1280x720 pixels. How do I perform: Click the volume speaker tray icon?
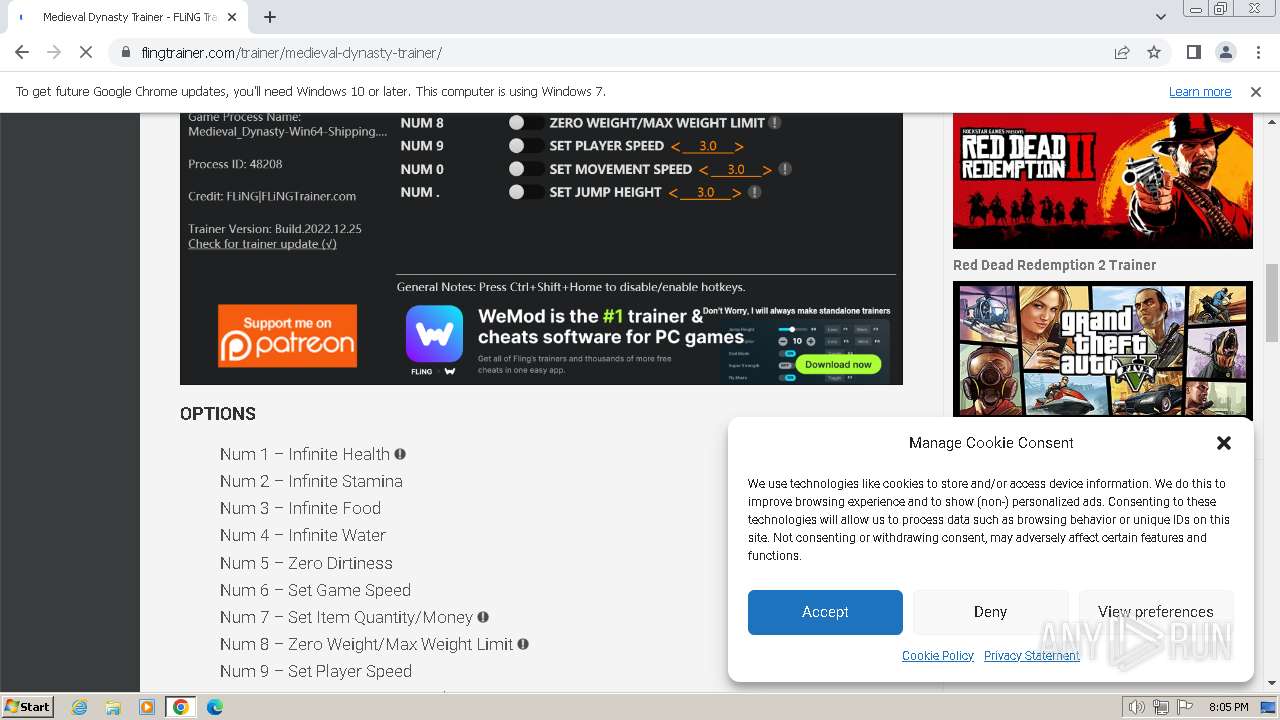1137,707
